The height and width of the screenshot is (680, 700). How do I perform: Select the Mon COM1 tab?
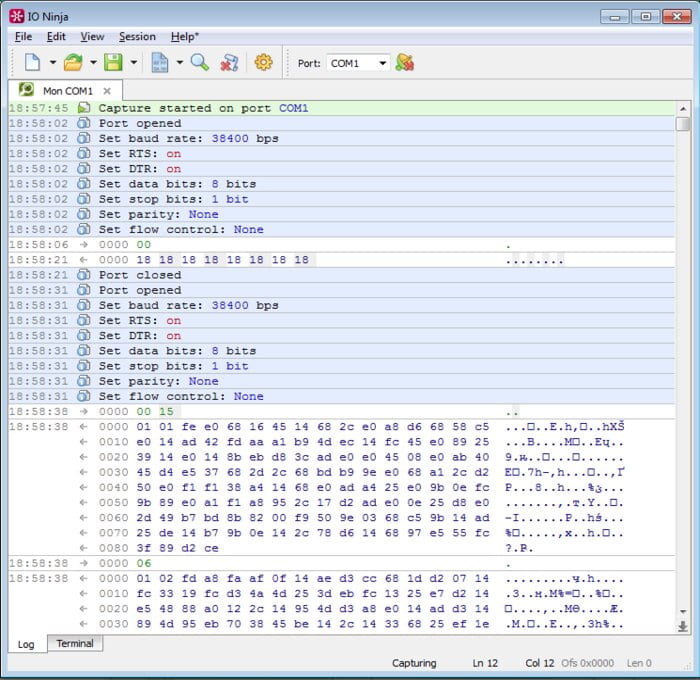tap(65, 91)
